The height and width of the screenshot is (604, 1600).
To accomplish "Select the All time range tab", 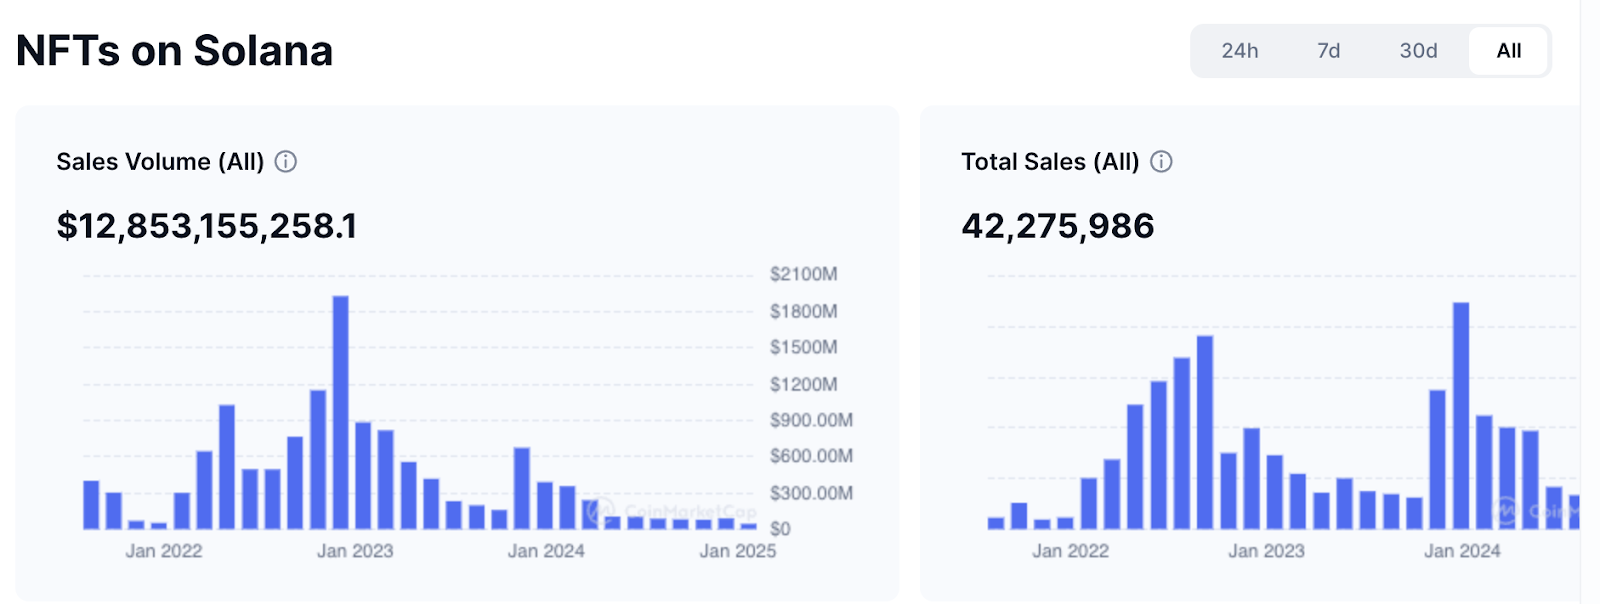I will tap(1508, 51).
